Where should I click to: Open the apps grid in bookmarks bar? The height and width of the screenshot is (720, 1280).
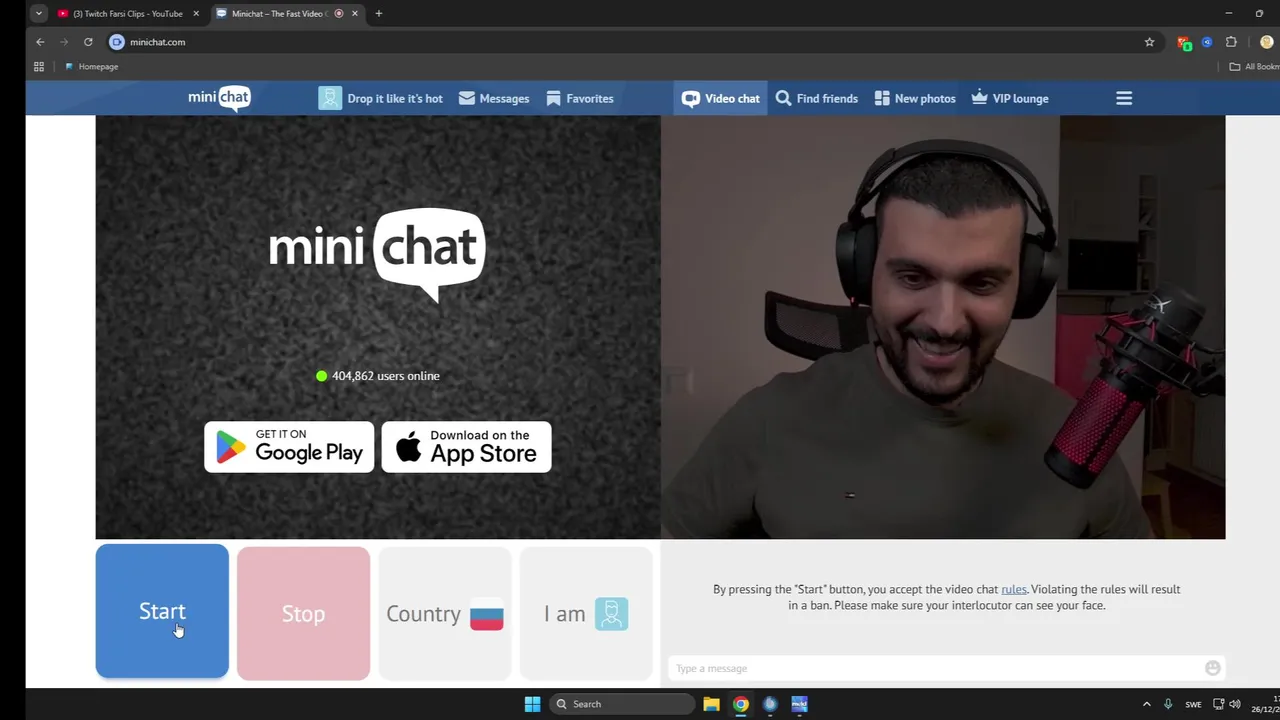[x=39, y=67]
